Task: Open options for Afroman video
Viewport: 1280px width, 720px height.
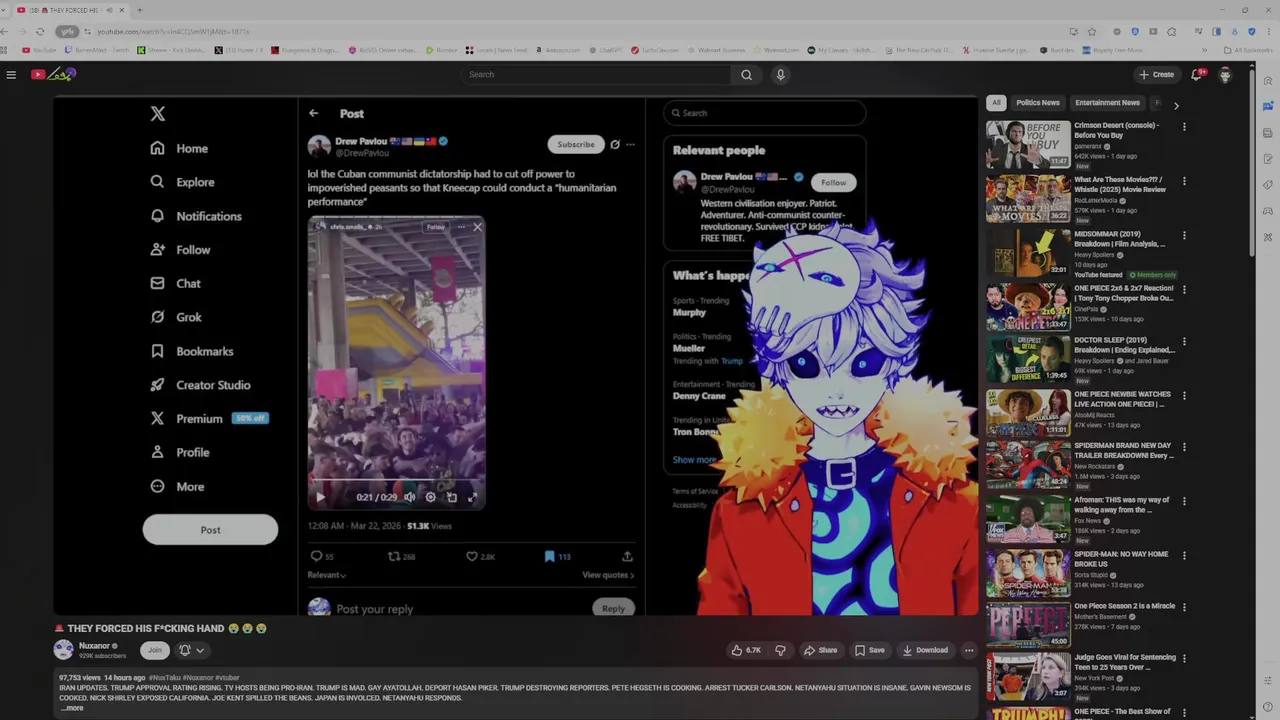Action: [x=1184, y=502]
